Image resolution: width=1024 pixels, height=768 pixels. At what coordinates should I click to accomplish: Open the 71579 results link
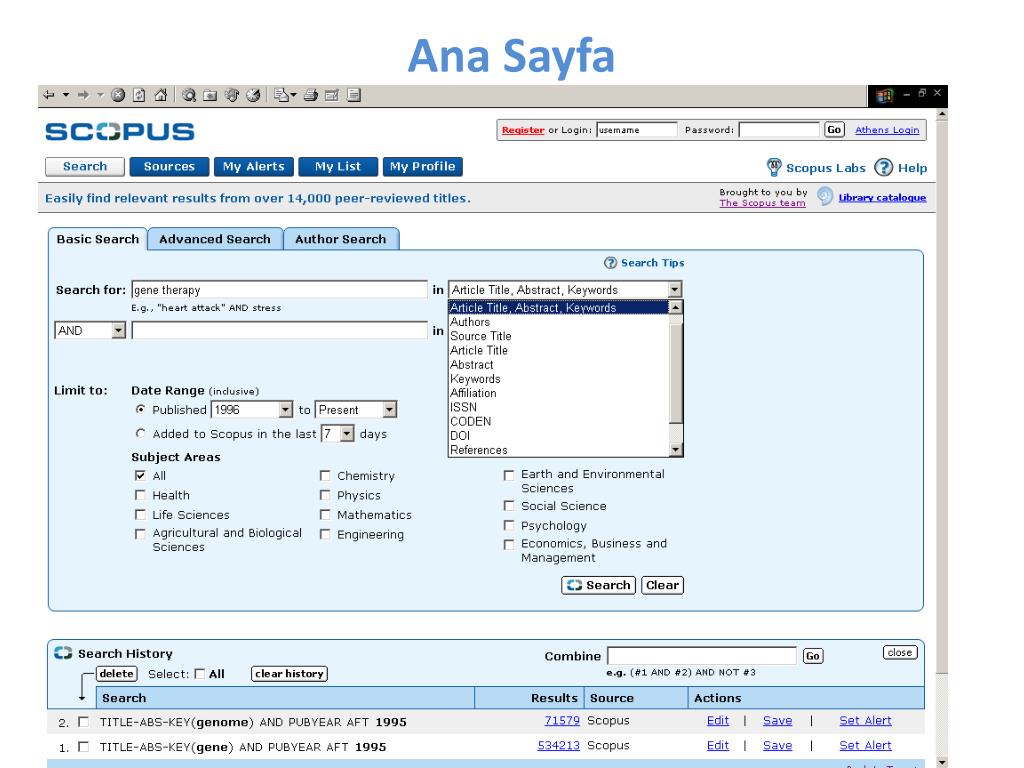tap(562, 720)
